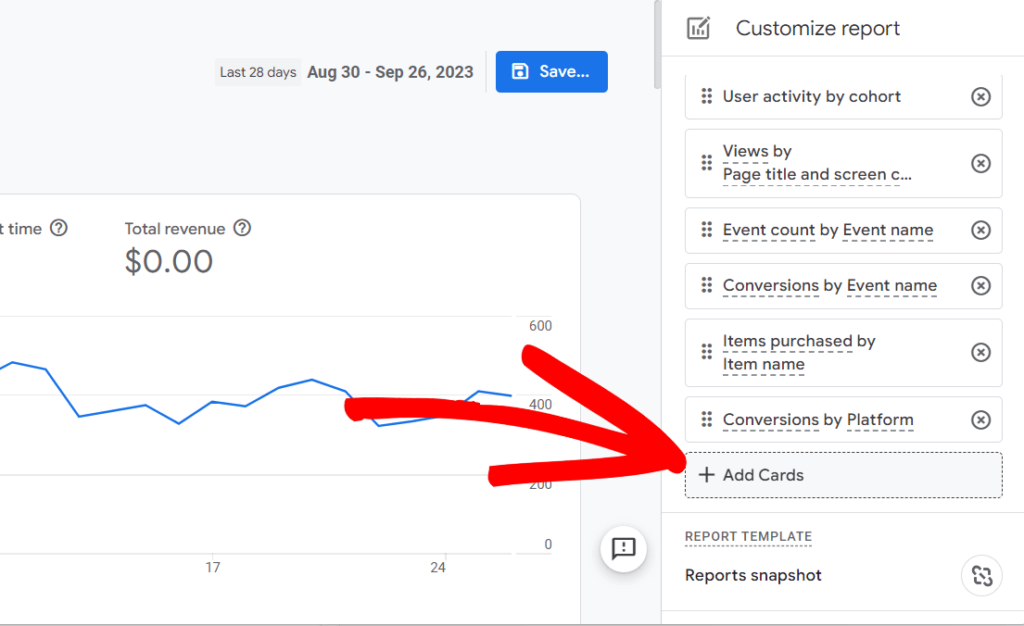
Task: Open the Aug 30 - Sep 26 date selector
Action: [390, 71]
